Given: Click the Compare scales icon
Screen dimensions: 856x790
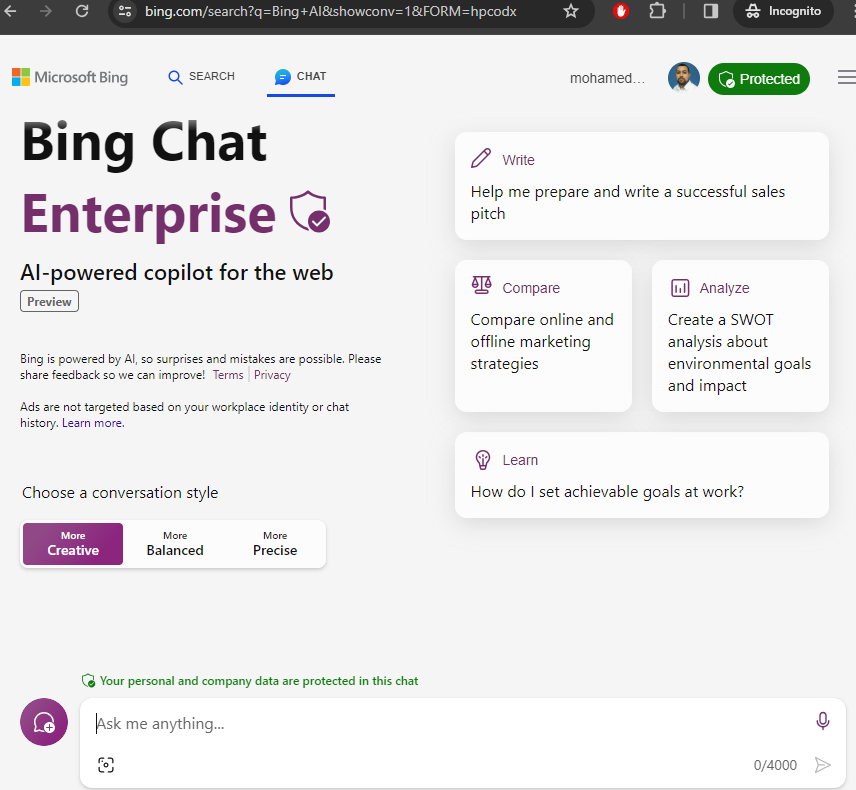Looking at the screenshot, I should click(x=482, y=286).
